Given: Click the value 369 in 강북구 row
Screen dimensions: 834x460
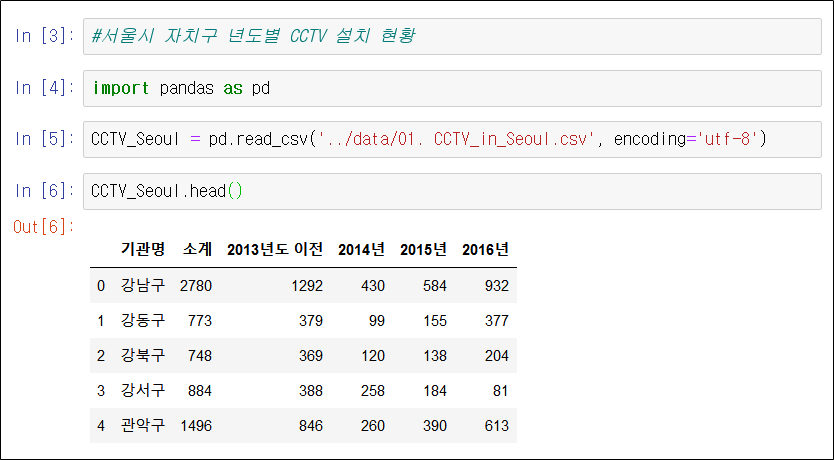Looking at the screenshot, I should 311,356.
